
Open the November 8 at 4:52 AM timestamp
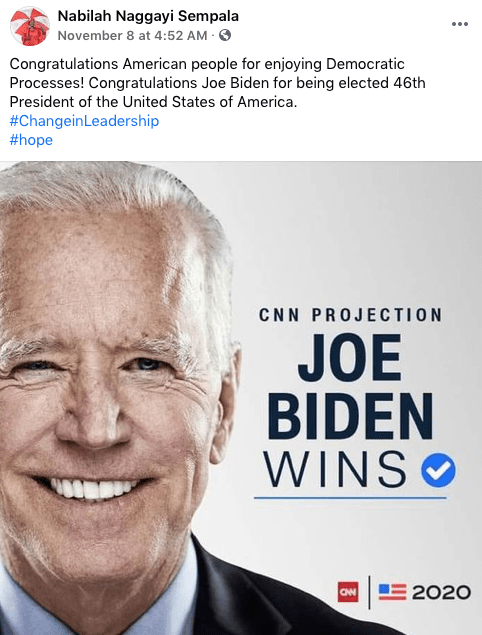click(x=132, y=36)
